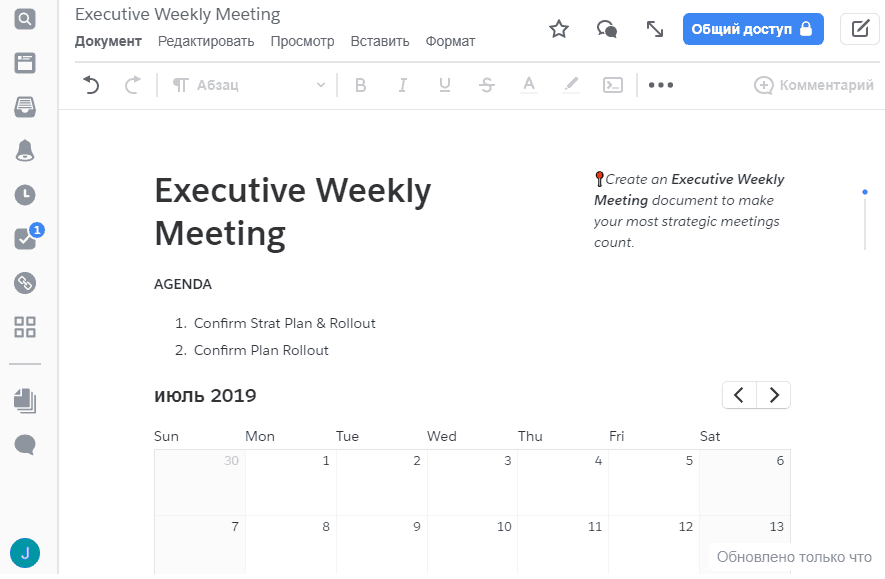Open tasks icon with badge 1
This screenshot has width=885, height=579.
coord(25,239)
